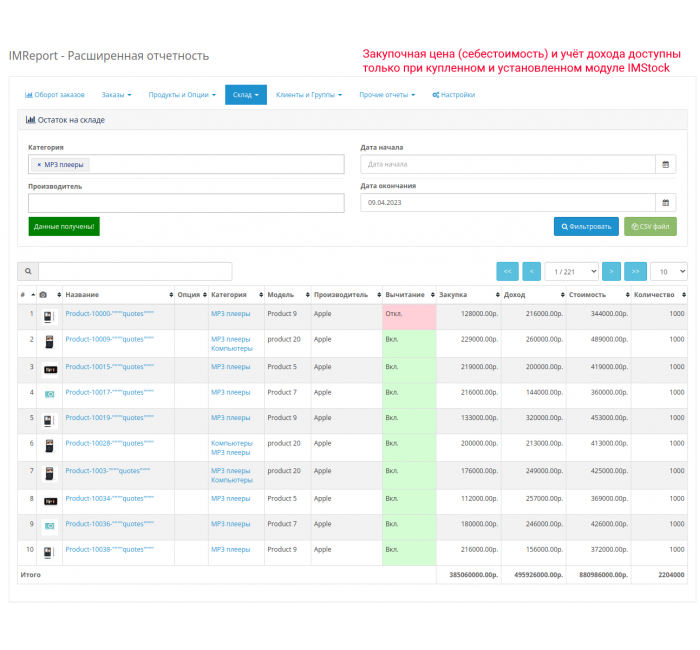Click the Дата окончания field 09.04.2023
The height and width of the screenshot is (650, 700).
(x=508, y=203)
